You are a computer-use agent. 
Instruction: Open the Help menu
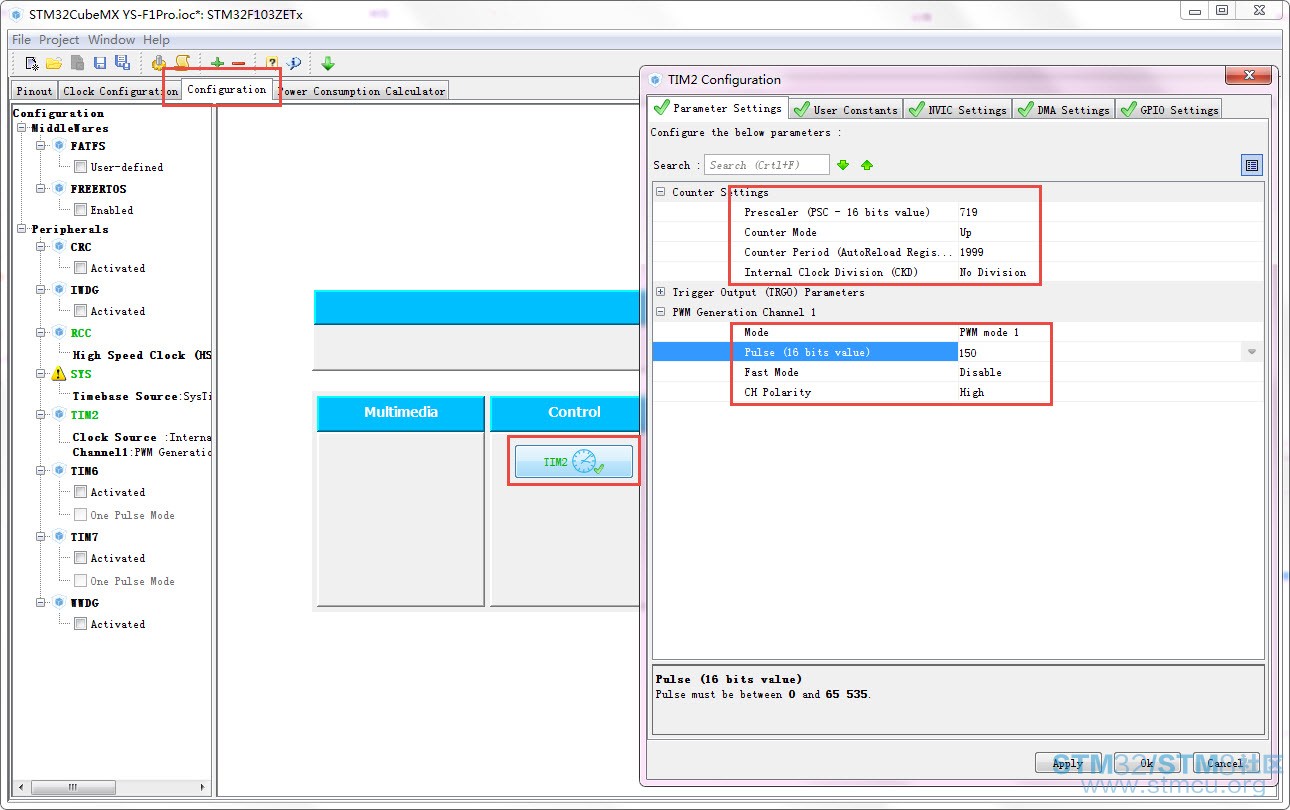pos(156,40)
